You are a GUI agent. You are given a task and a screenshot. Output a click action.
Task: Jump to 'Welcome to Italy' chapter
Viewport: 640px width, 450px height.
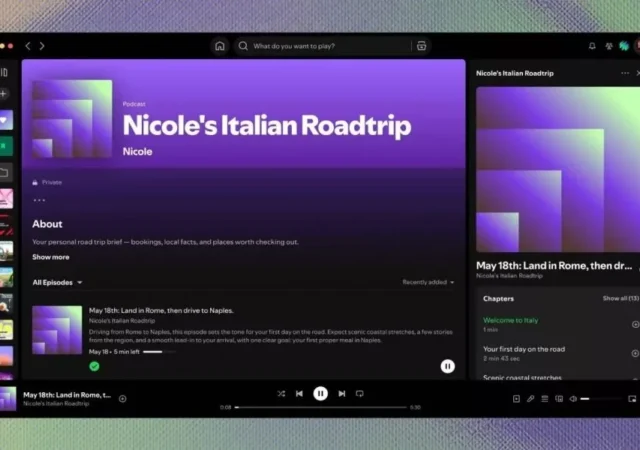511,320
